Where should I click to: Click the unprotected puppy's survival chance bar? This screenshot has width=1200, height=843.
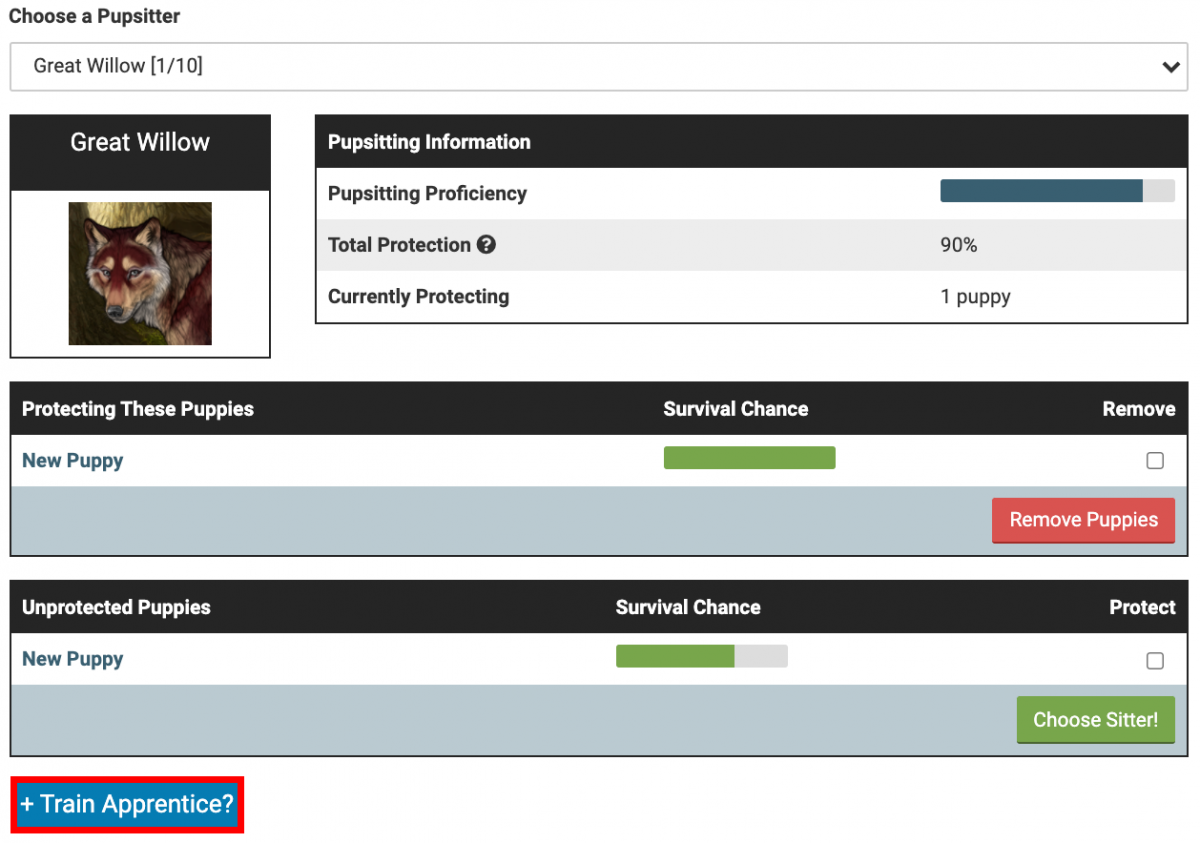(701, 656)
